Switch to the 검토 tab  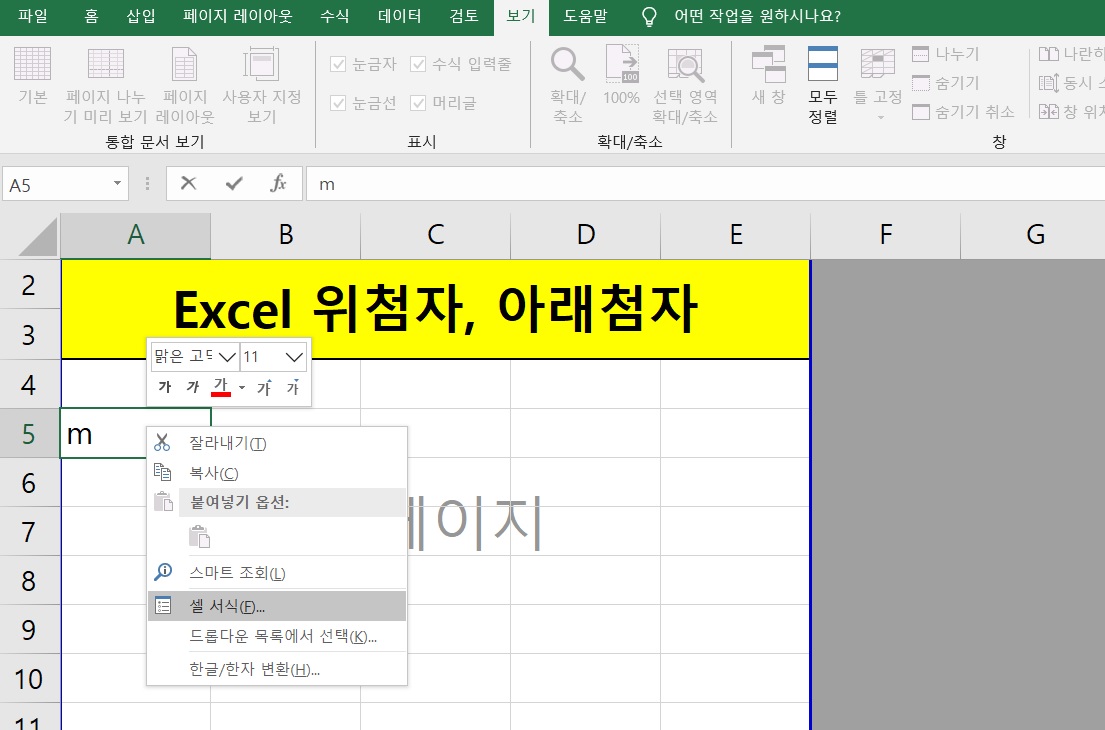click(464, 16)
